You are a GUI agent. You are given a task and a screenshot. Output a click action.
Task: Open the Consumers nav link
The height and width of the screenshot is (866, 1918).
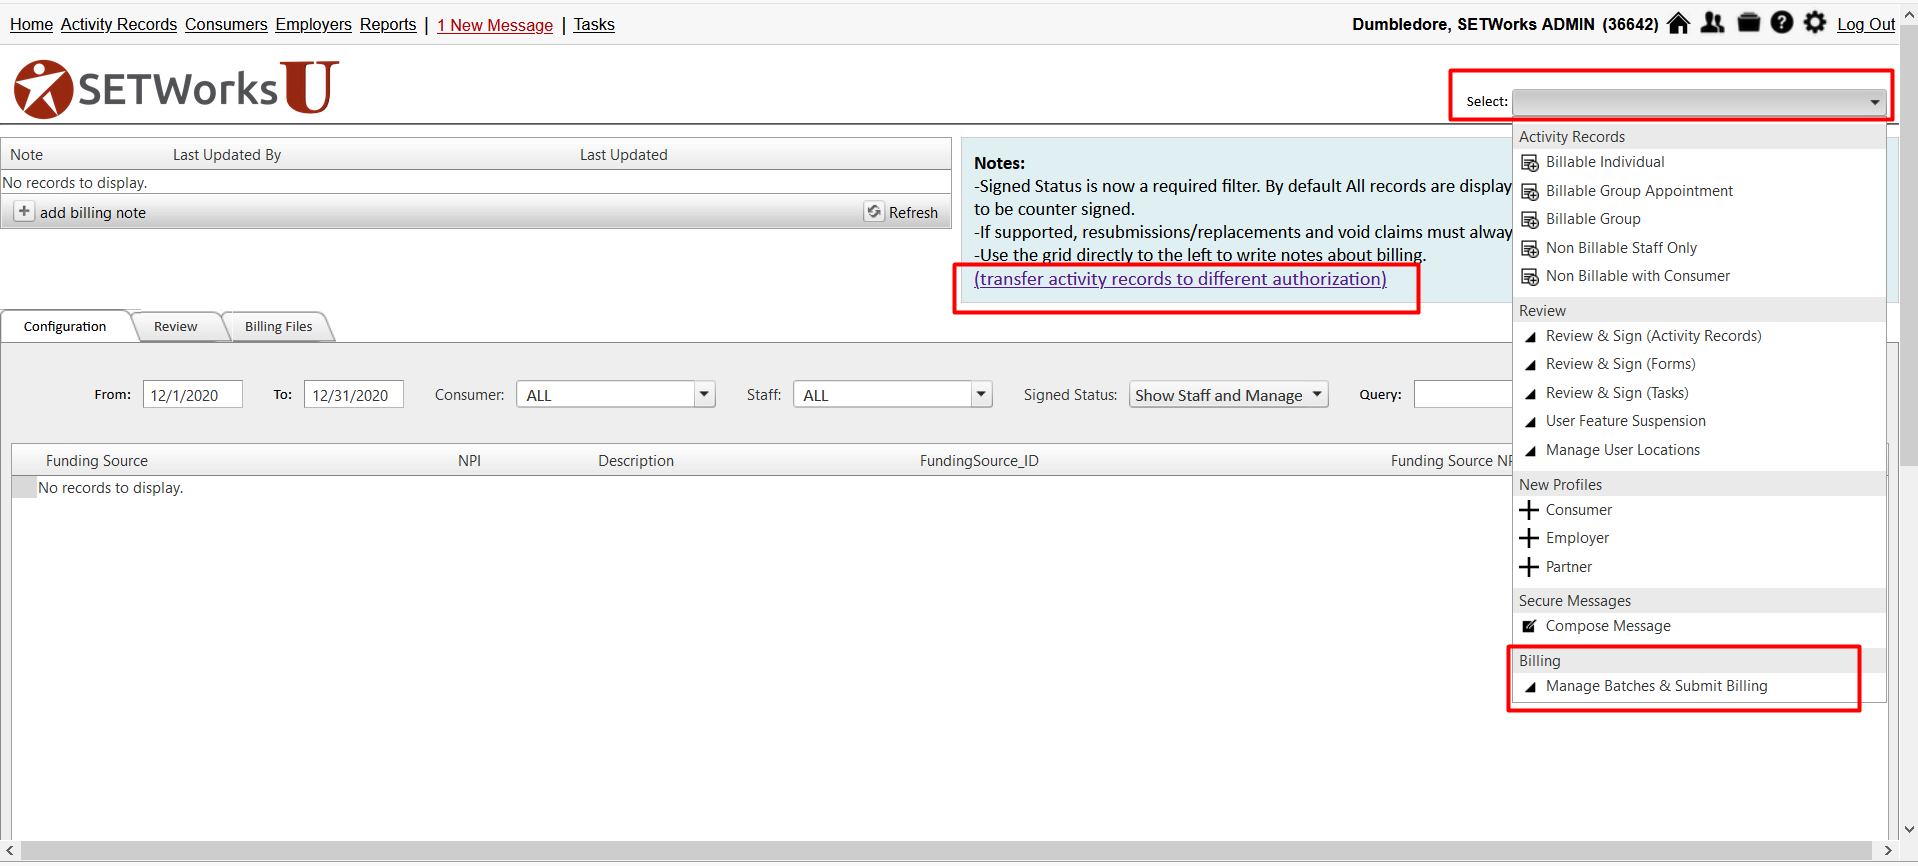click(x=226, y=24)
